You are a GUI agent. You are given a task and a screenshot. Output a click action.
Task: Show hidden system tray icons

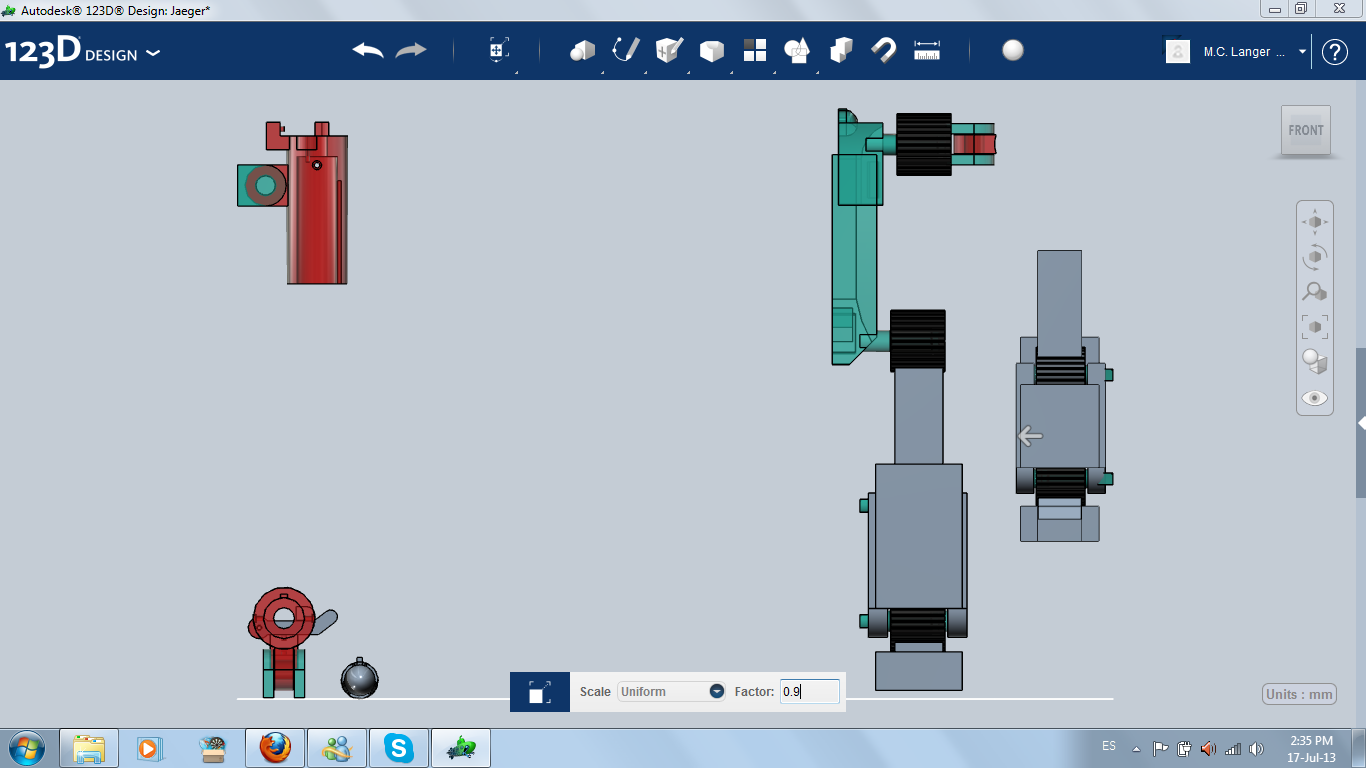(x=1136, y=748)
